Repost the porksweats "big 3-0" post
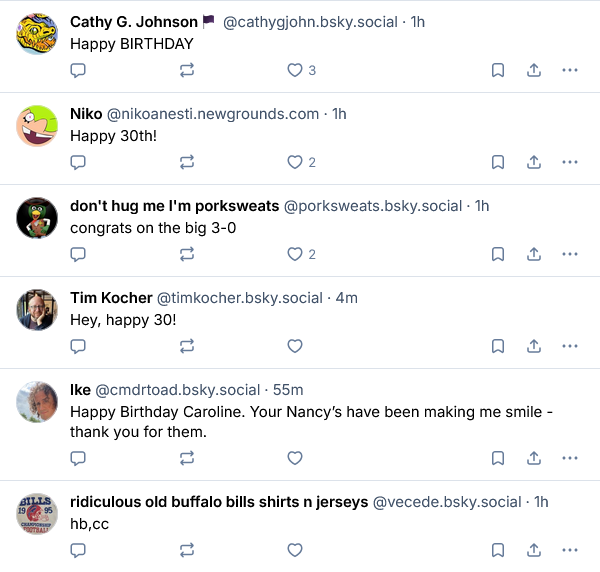 187,254
